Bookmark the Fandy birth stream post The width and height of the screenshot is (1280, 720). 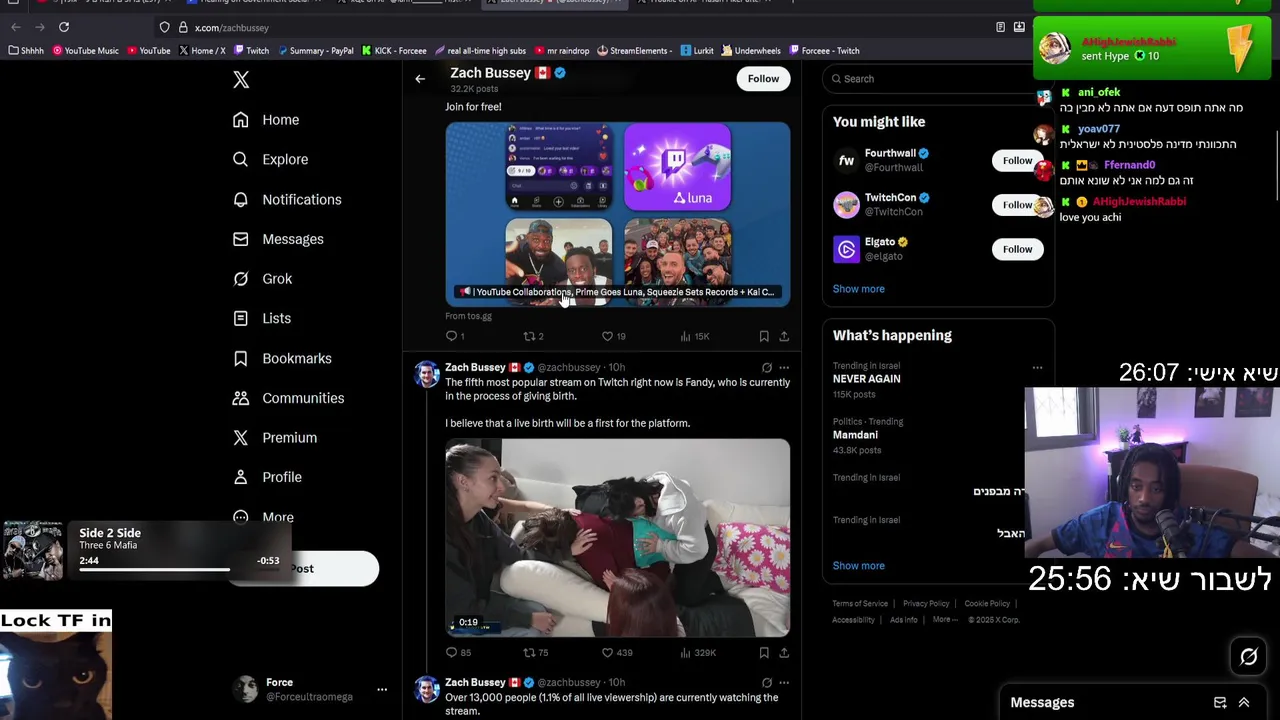click(764, 652)
